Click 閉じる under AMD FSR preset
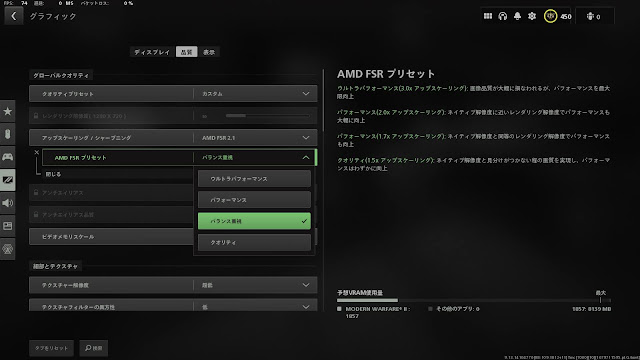 [x=53, y=174]
